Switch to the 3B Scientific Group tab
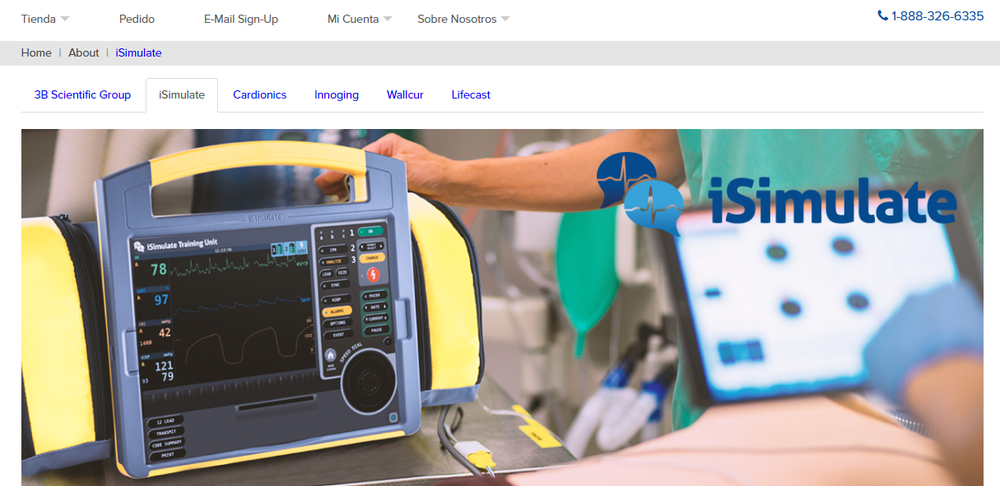The height and width of the screenshot is (486, 1000). coord(82,95)
